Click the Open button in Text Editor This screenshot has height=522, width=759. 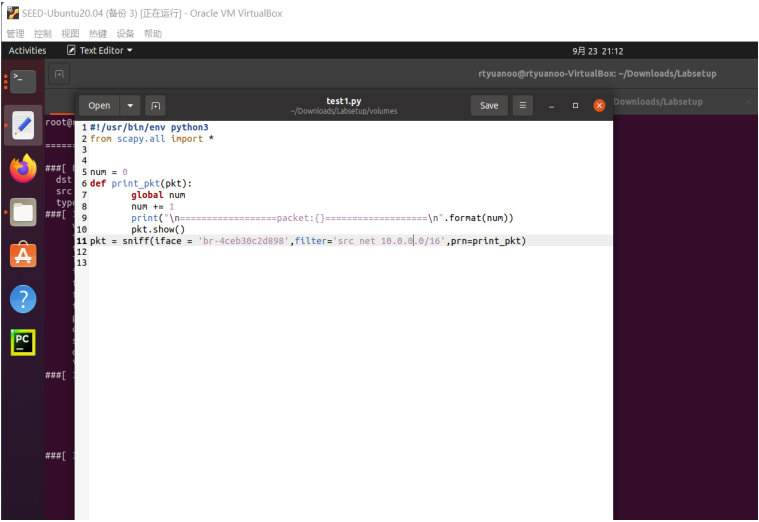pos(99,106)
